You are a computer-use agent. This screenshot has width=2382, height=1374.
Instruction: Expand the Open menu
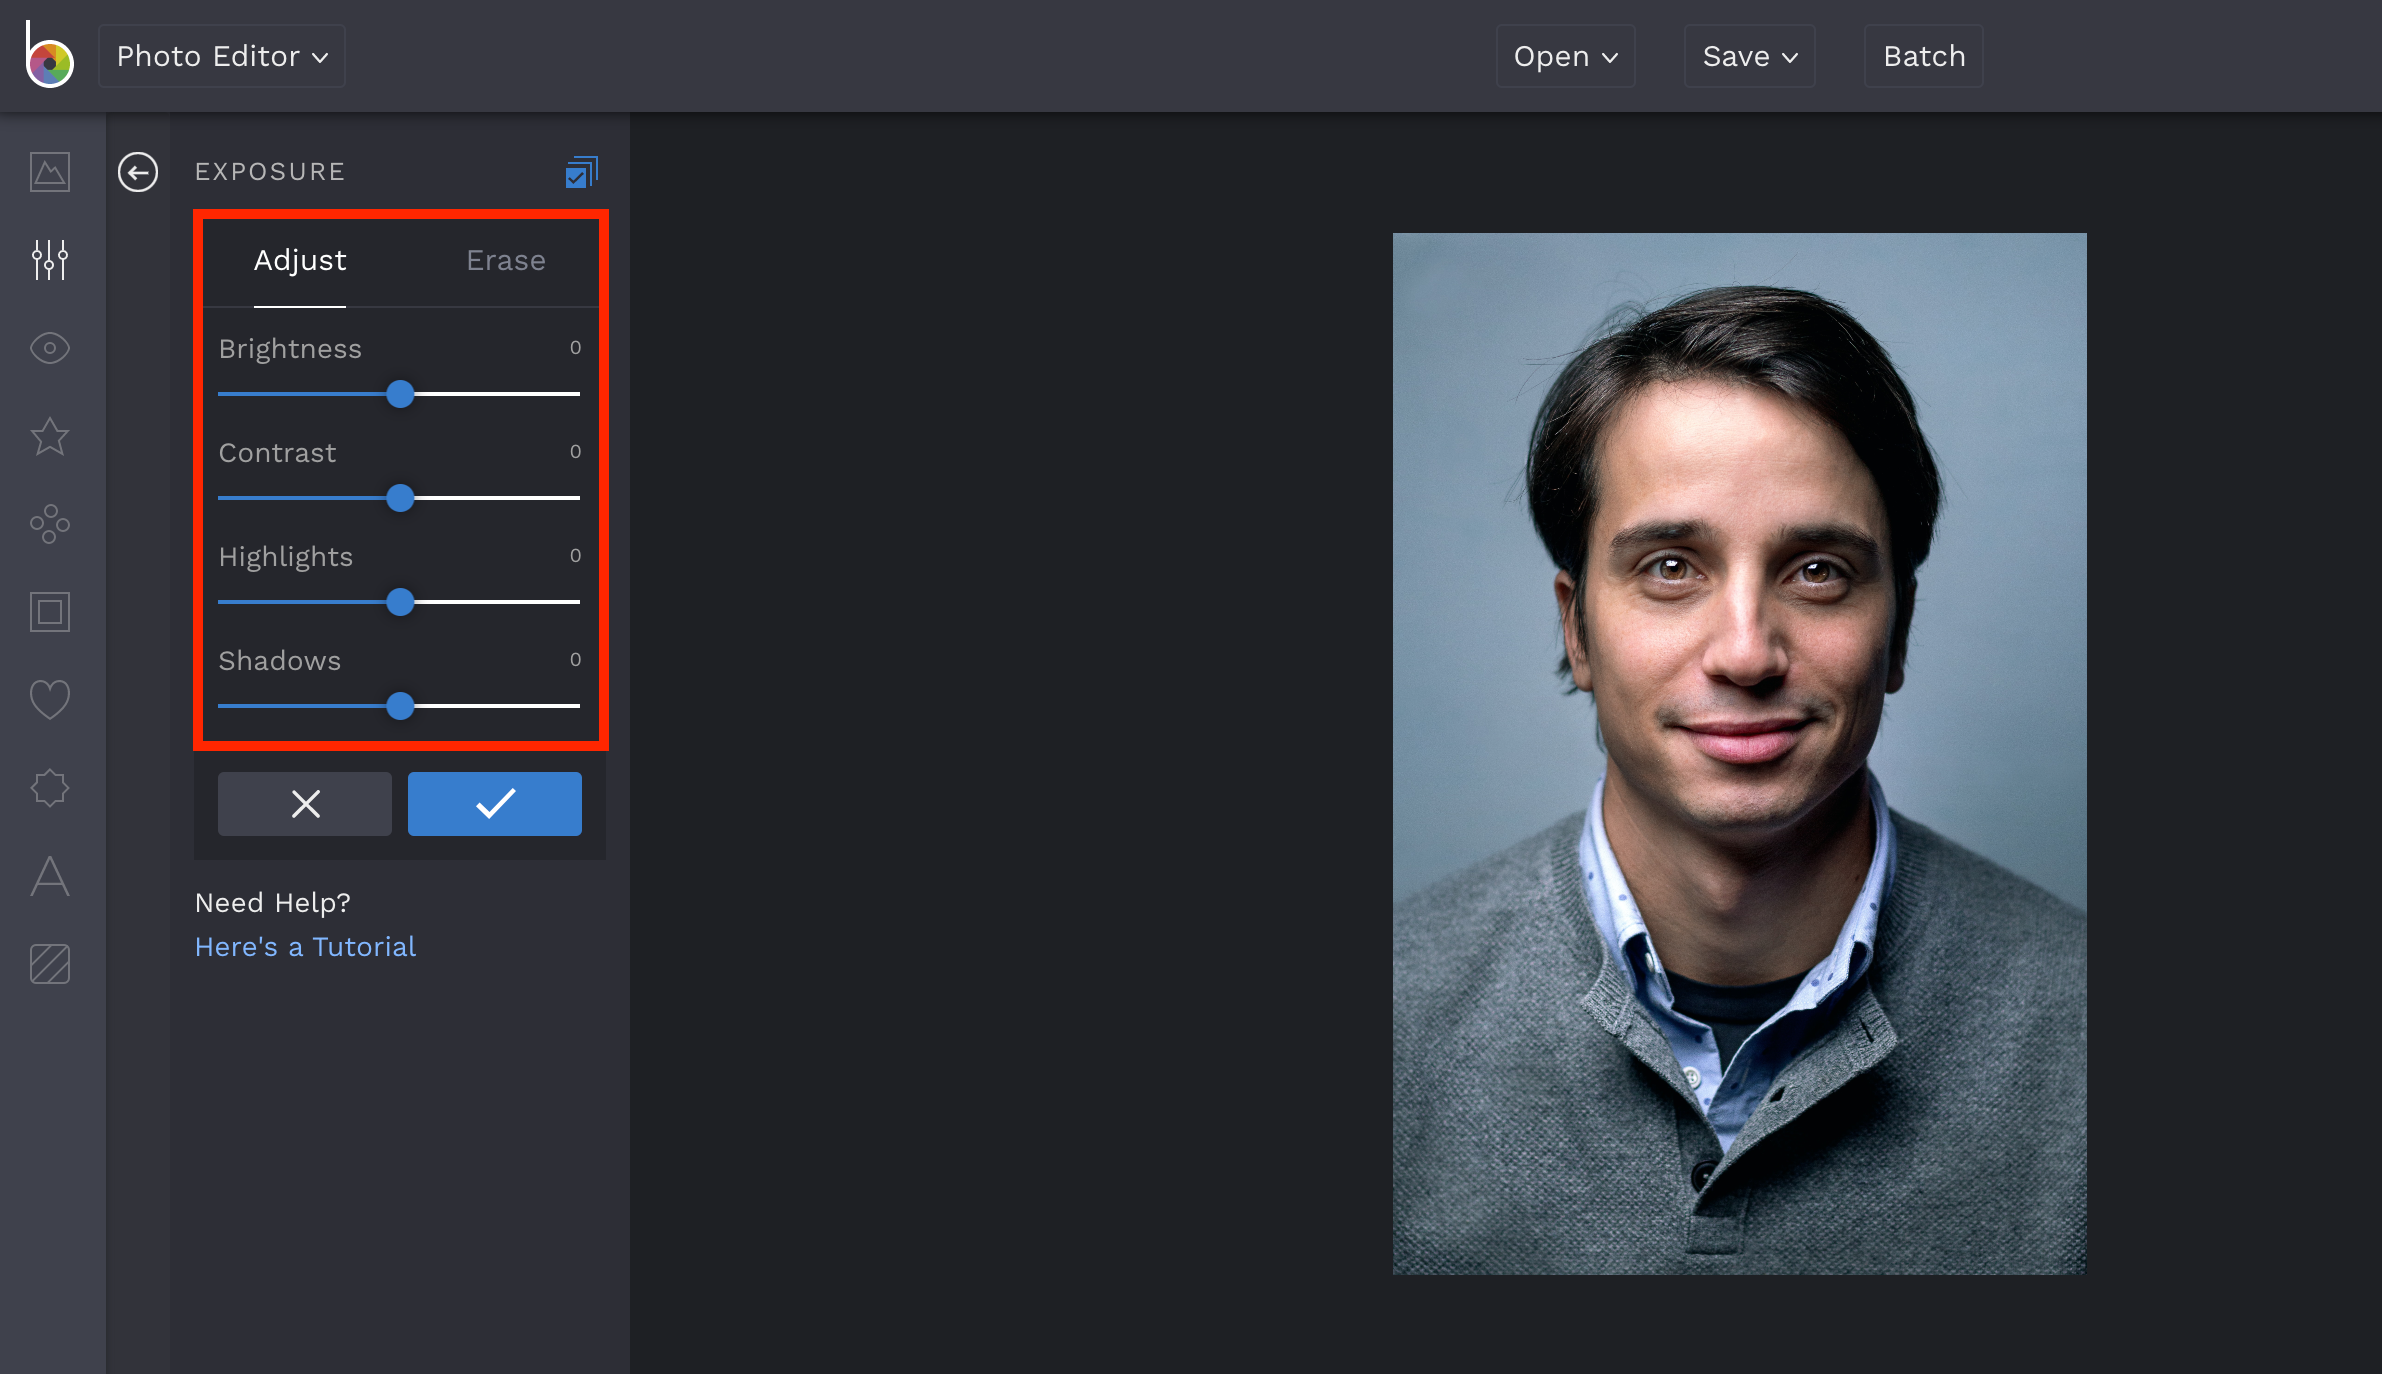click(x=1564, y=56)
